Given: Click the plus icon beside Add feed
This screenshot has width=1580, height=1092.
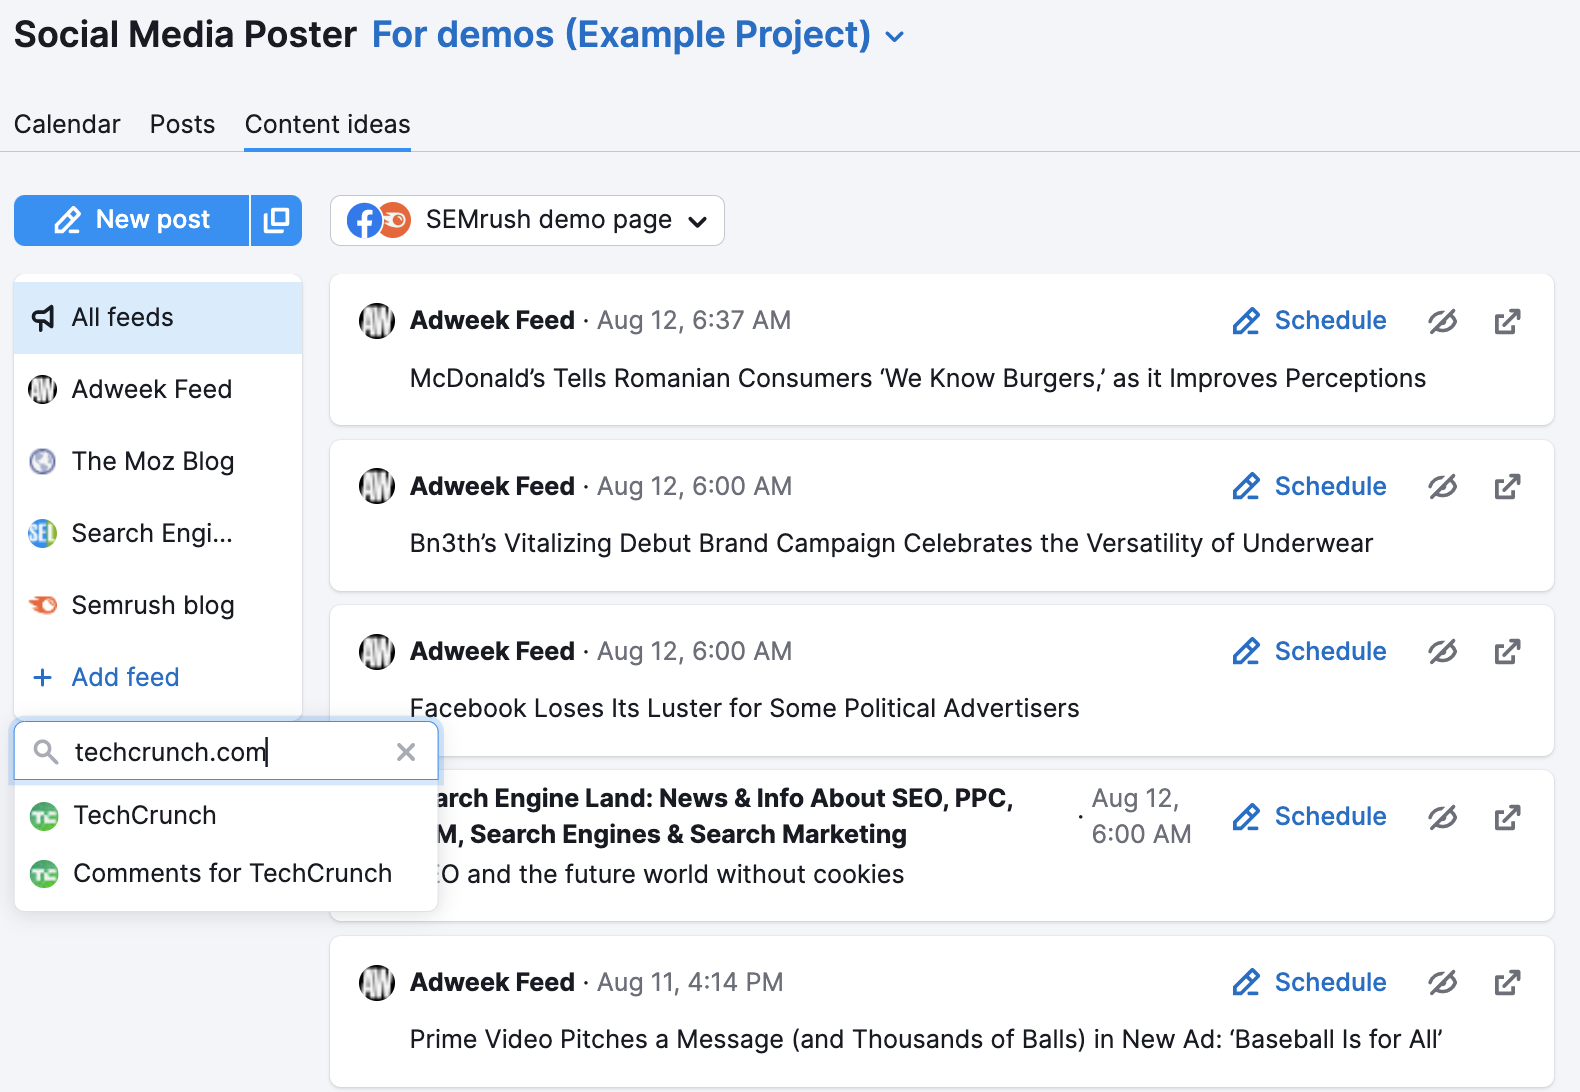Looking at the screenshot, I should (43, 678).
